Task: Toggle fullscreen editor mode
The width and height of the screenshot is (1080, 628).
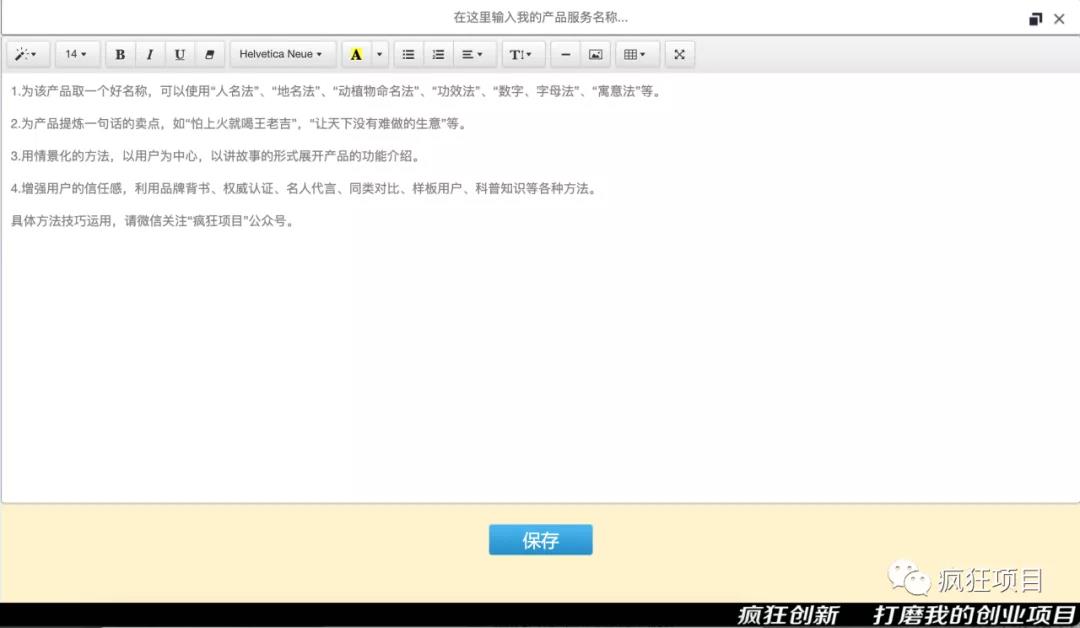Action: pos(680,54)
